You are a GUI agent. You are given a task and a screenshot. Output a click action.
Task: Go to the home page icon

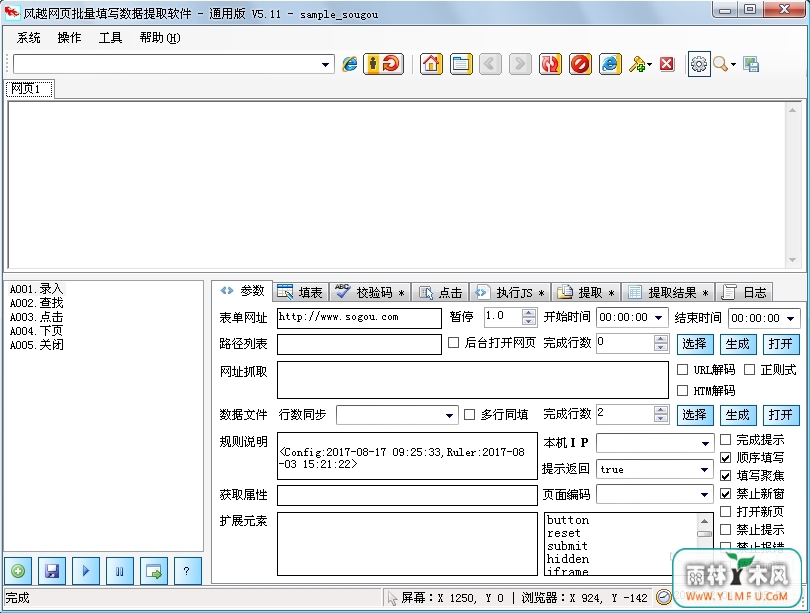point(431,64)
